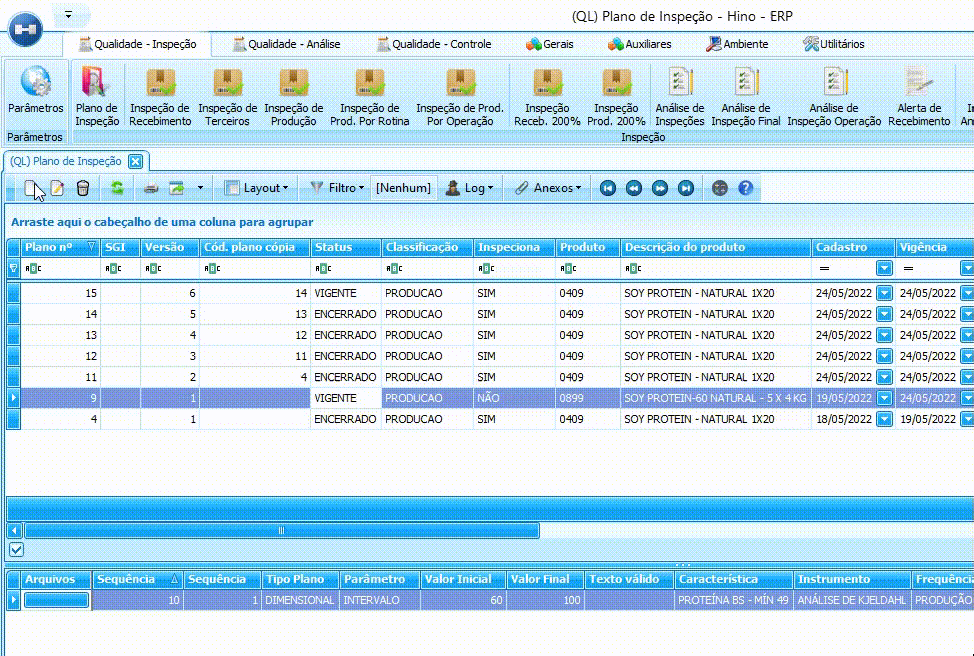Open Cadastro date dropdown for plan 15
This screenshot has width=974, height=656.
(x=885, y=293)
